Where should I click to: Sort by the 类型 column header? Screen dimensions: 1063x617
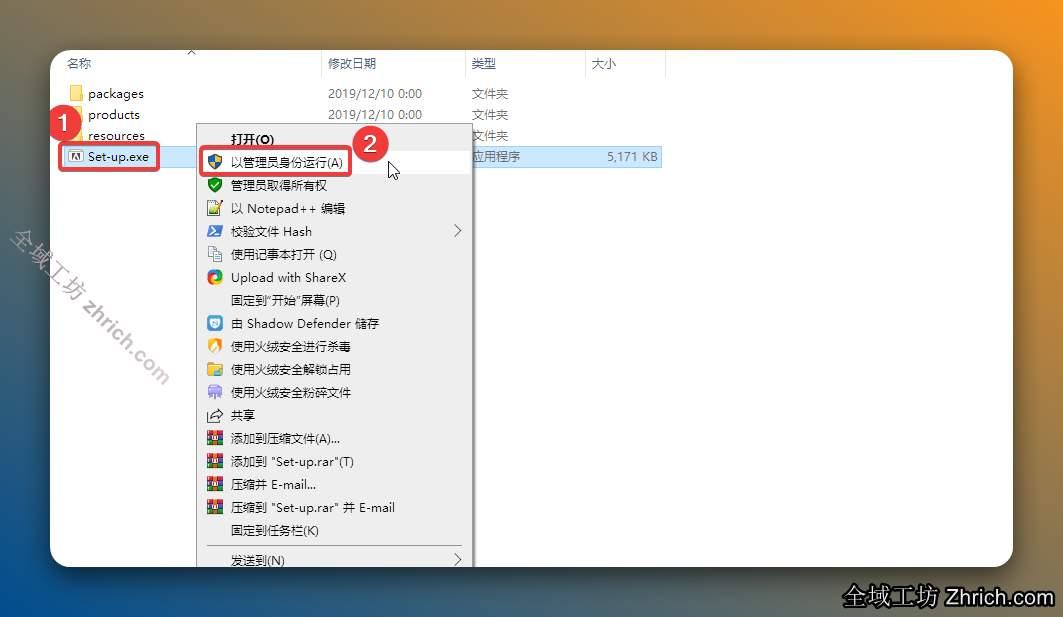pos(483,64)
